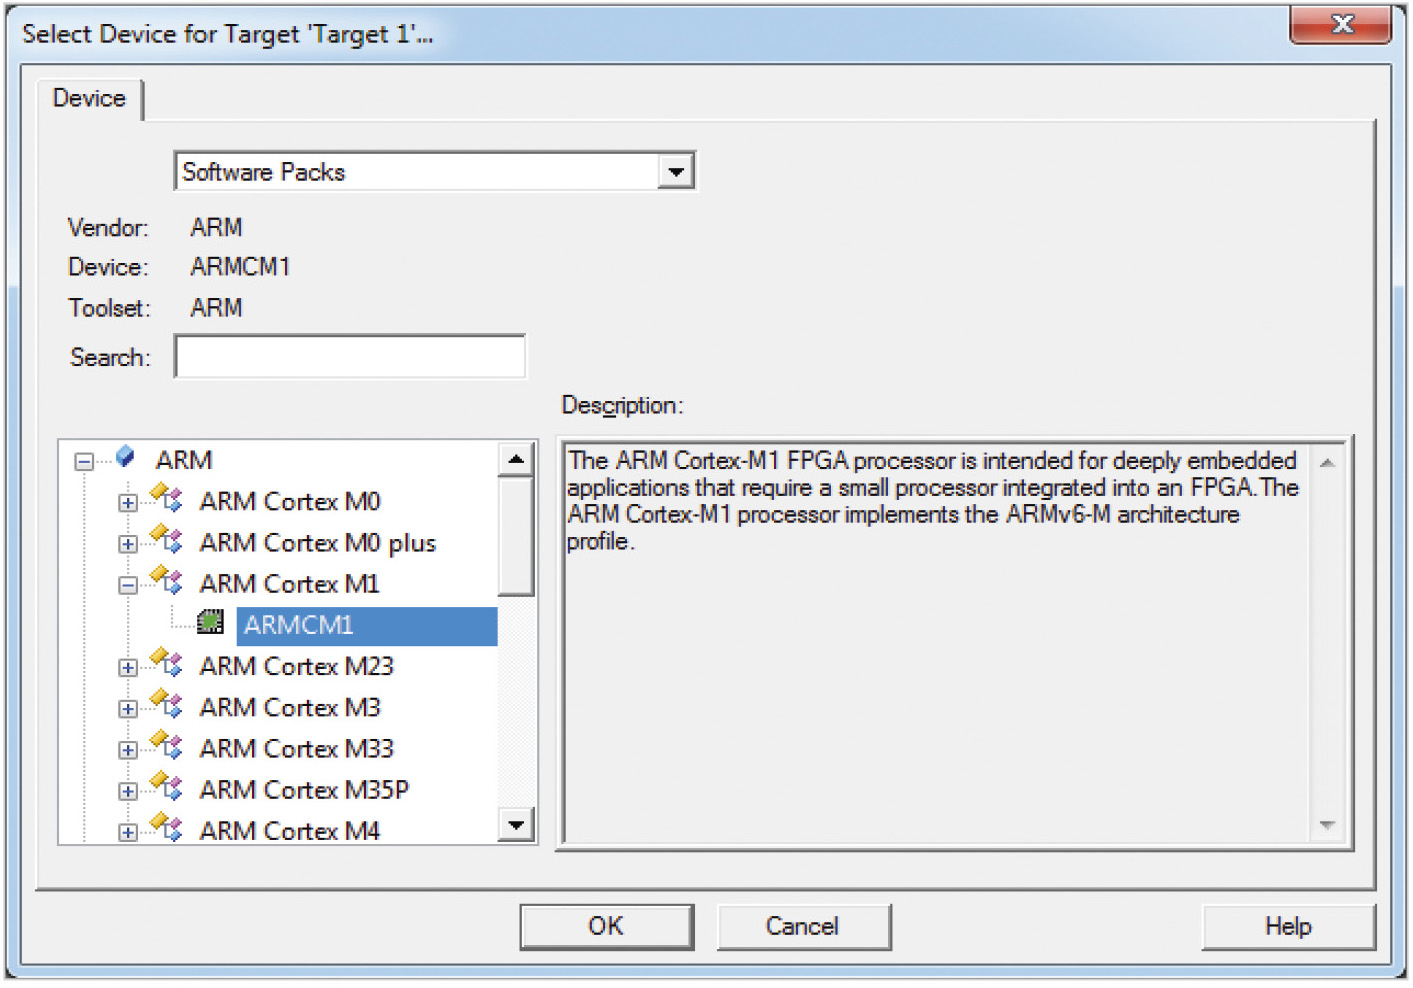
Task: Expand the ARM Cortex M23 node
Action: (128, 667)
